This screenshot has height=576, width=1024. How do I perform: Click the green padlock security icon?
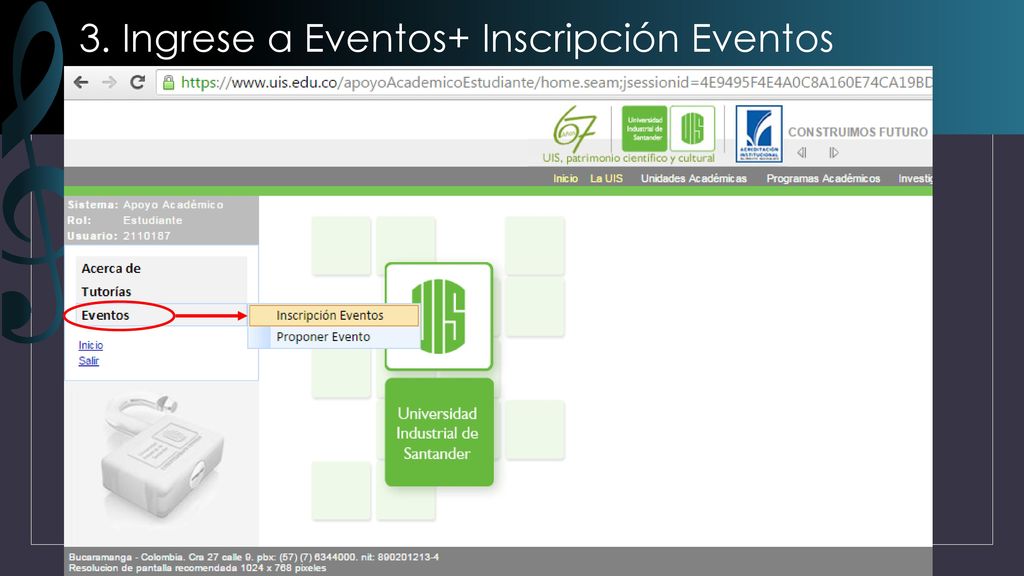tap(168, 83)
